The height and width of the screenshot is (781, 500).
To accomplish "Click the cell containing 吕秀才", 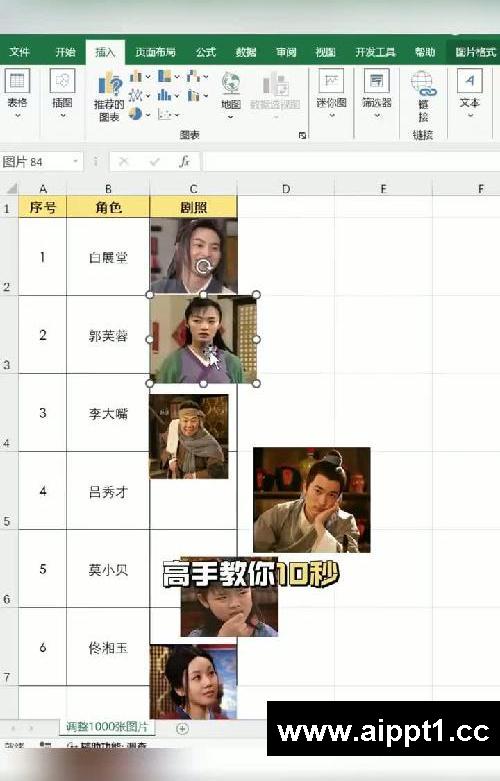I will [108, 492].
